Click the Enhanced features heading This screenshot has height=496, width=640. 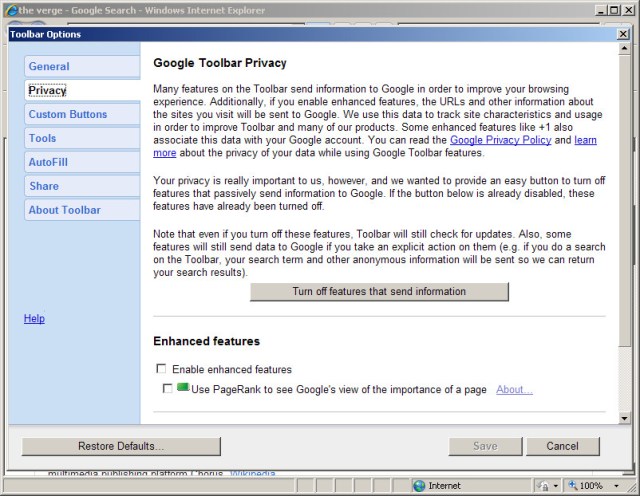coord(206,341)
